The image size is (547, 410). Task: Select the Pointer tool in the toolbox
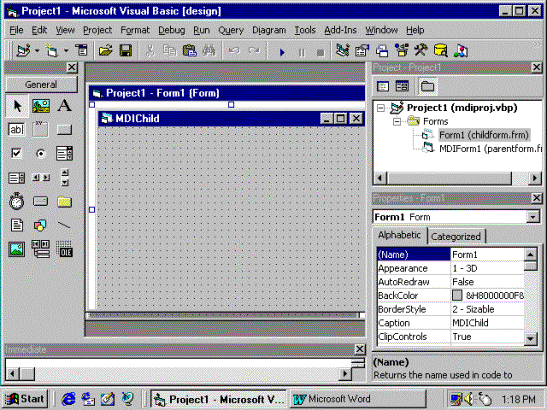click(17, 106)
